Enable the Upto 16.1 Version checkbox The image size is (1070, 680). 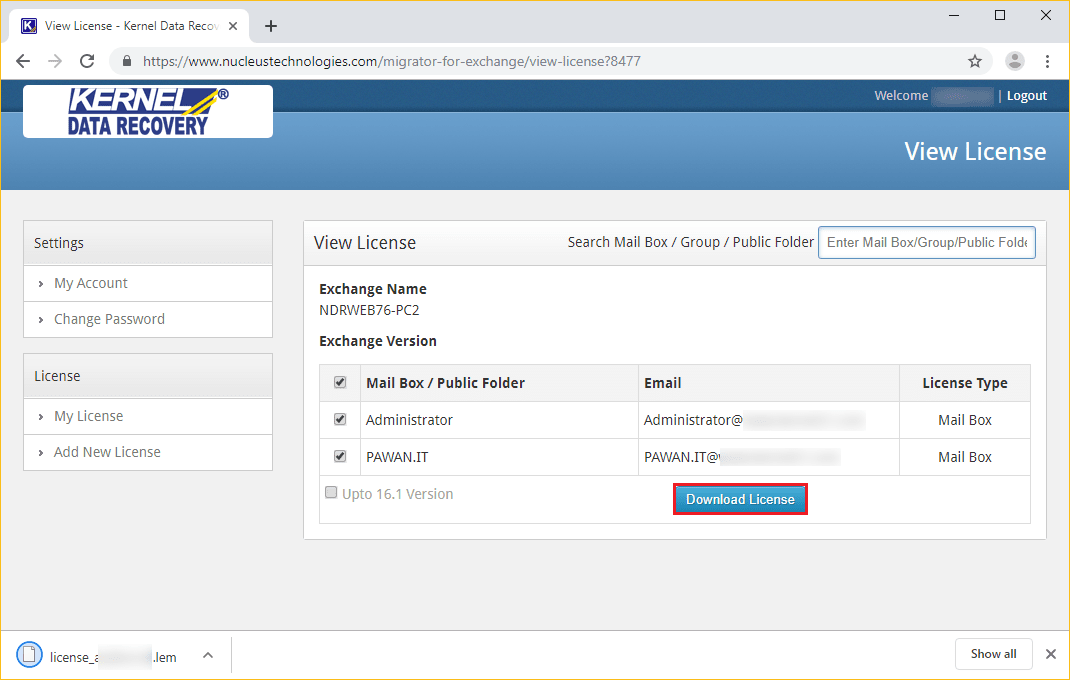click(331, 492)
